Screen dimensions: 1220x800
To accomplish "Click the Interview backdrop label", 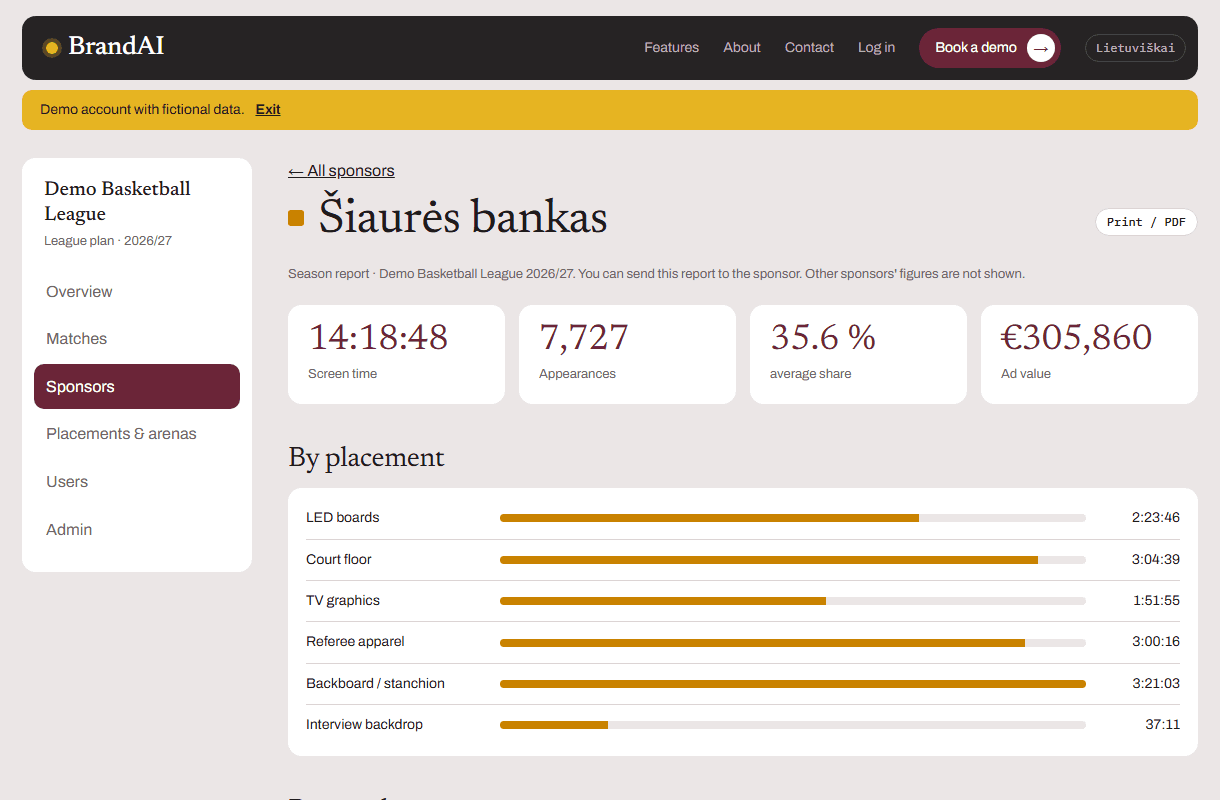I will coord(364,725).
